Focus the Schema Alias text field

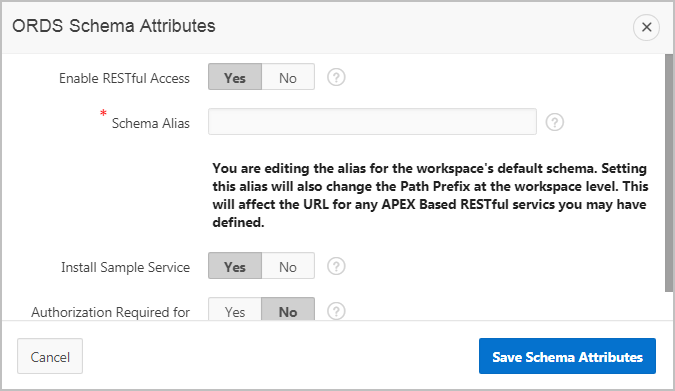point(372,121)
